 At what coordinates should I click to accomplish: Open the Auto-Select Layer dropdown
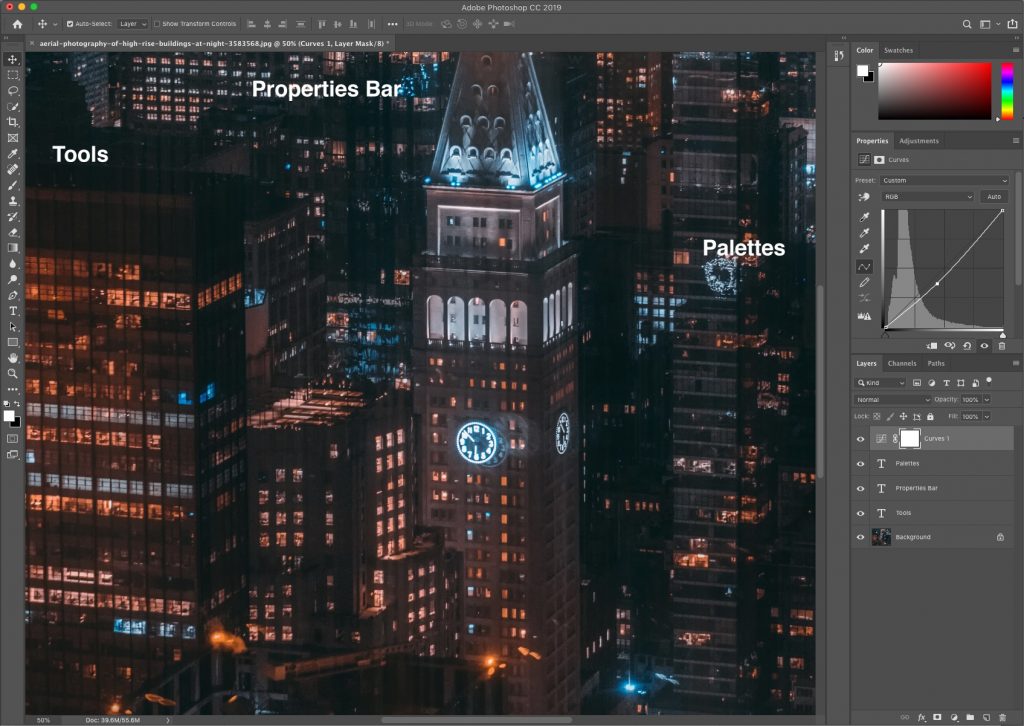point(133,24)
